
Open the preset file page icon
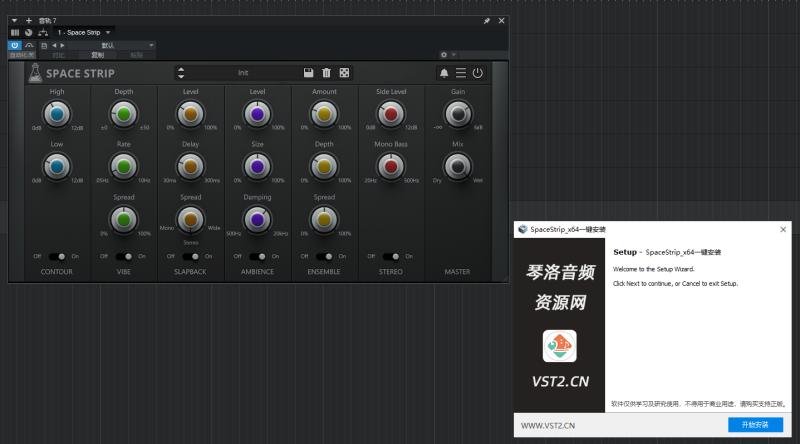coord(44,45)
